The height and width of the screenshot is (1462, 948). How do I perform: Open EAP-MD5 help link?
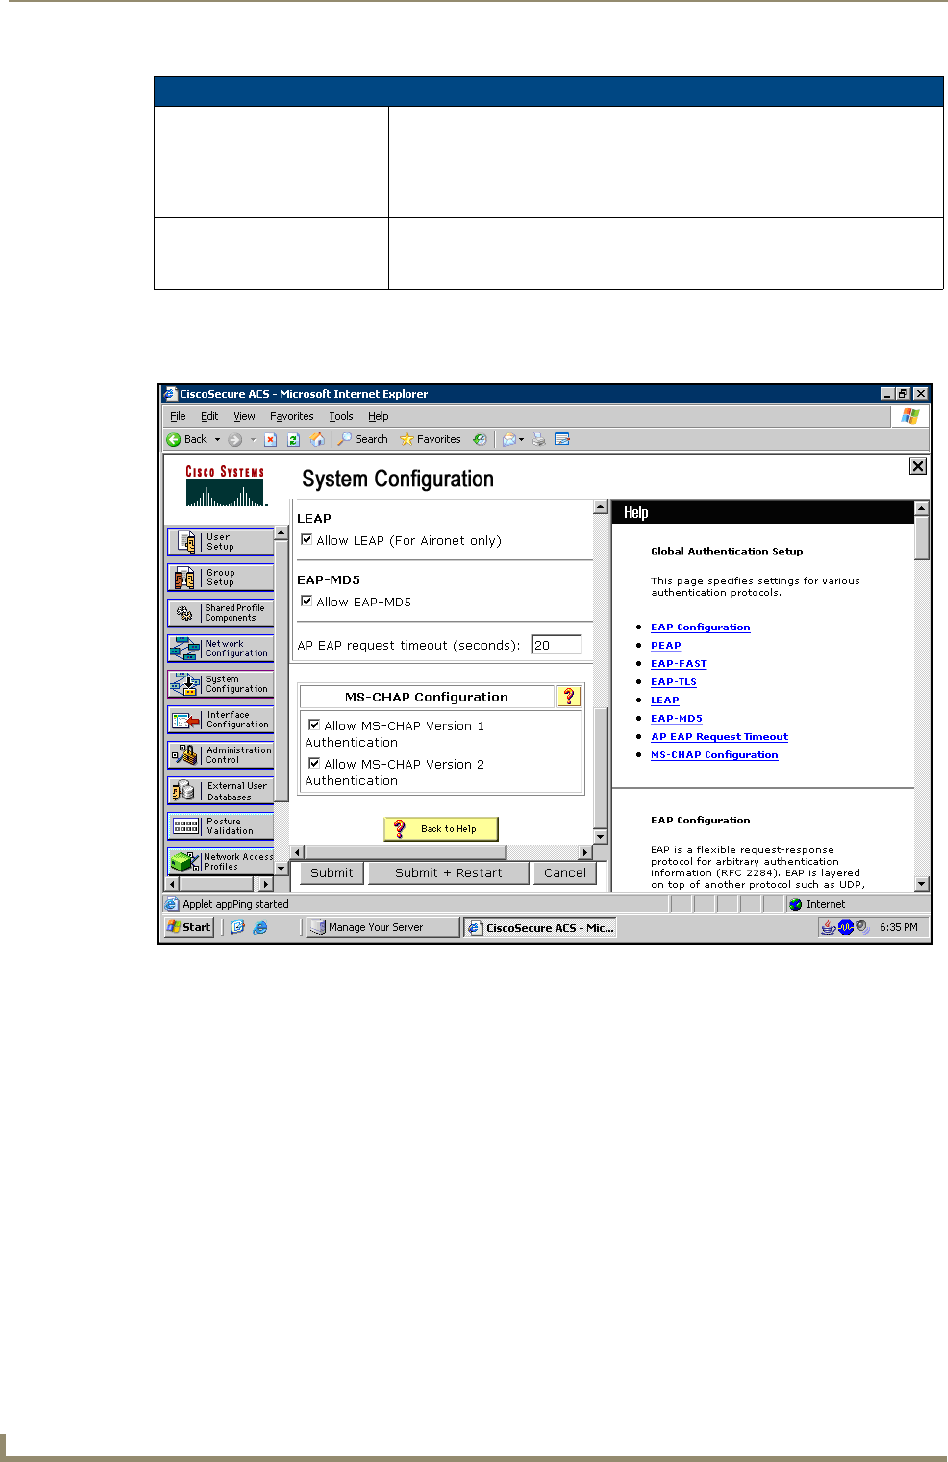coord(677,718)
